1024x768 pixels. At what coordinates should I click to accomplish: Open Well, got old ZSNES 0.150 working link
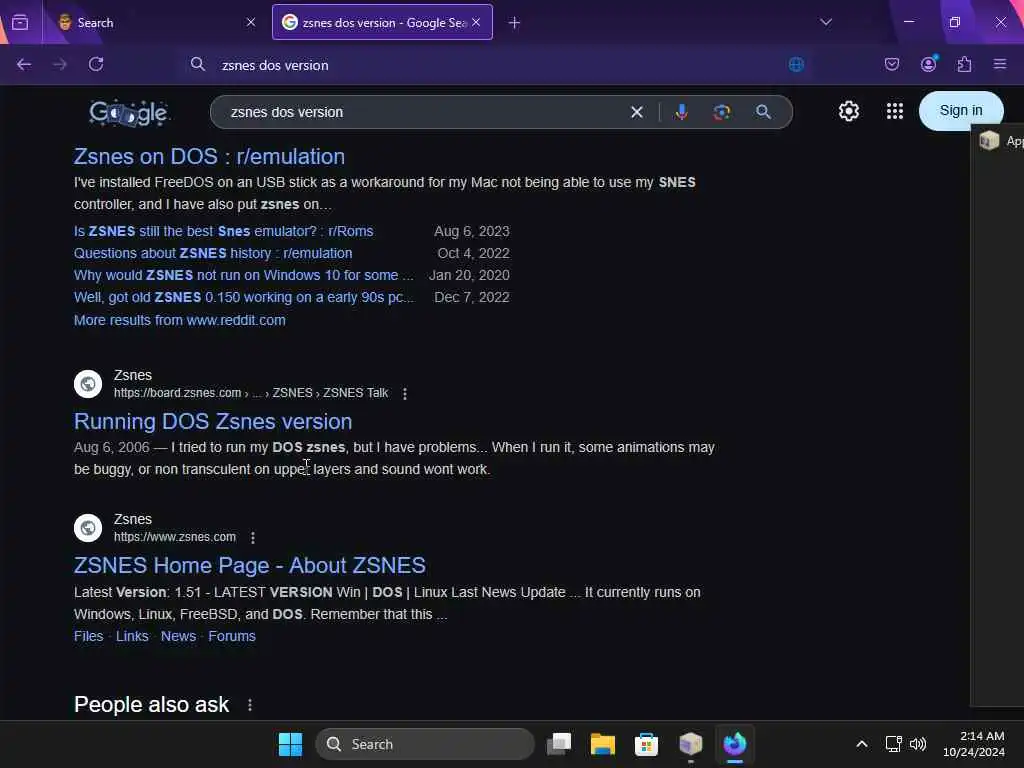(x=244, y=297)
